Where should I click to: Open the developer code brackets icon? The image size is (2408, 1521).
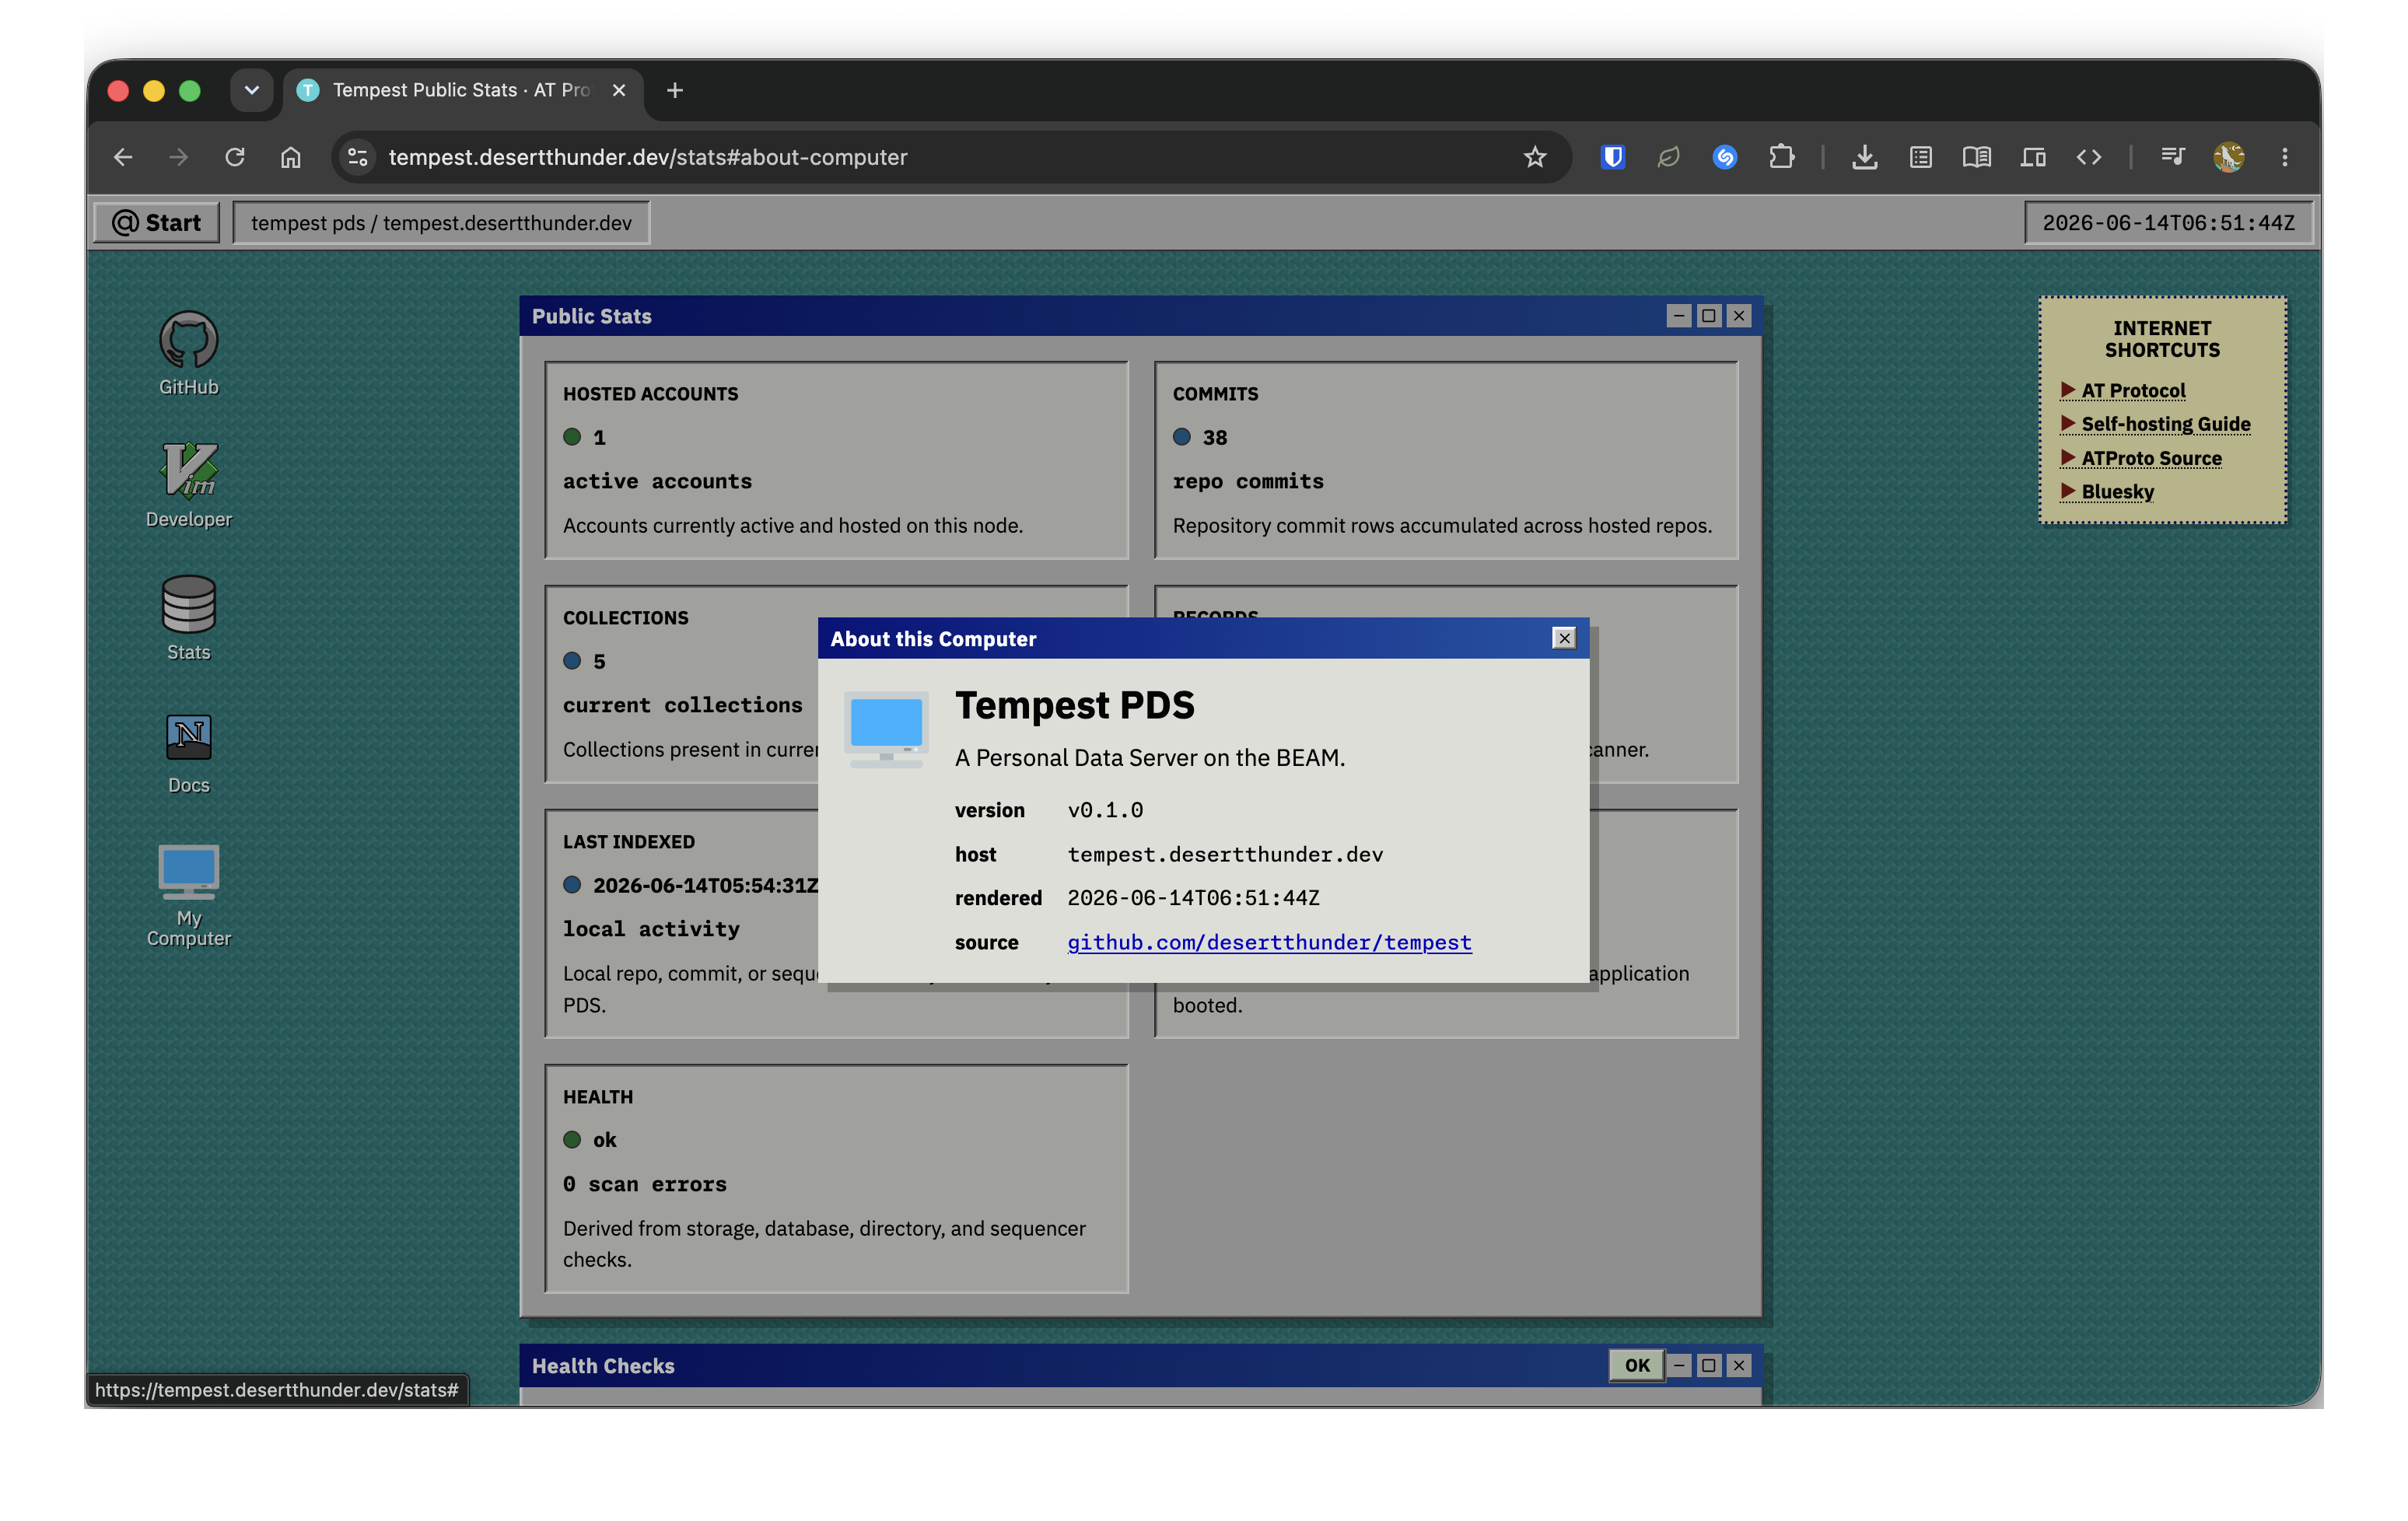pos(2089,157)
